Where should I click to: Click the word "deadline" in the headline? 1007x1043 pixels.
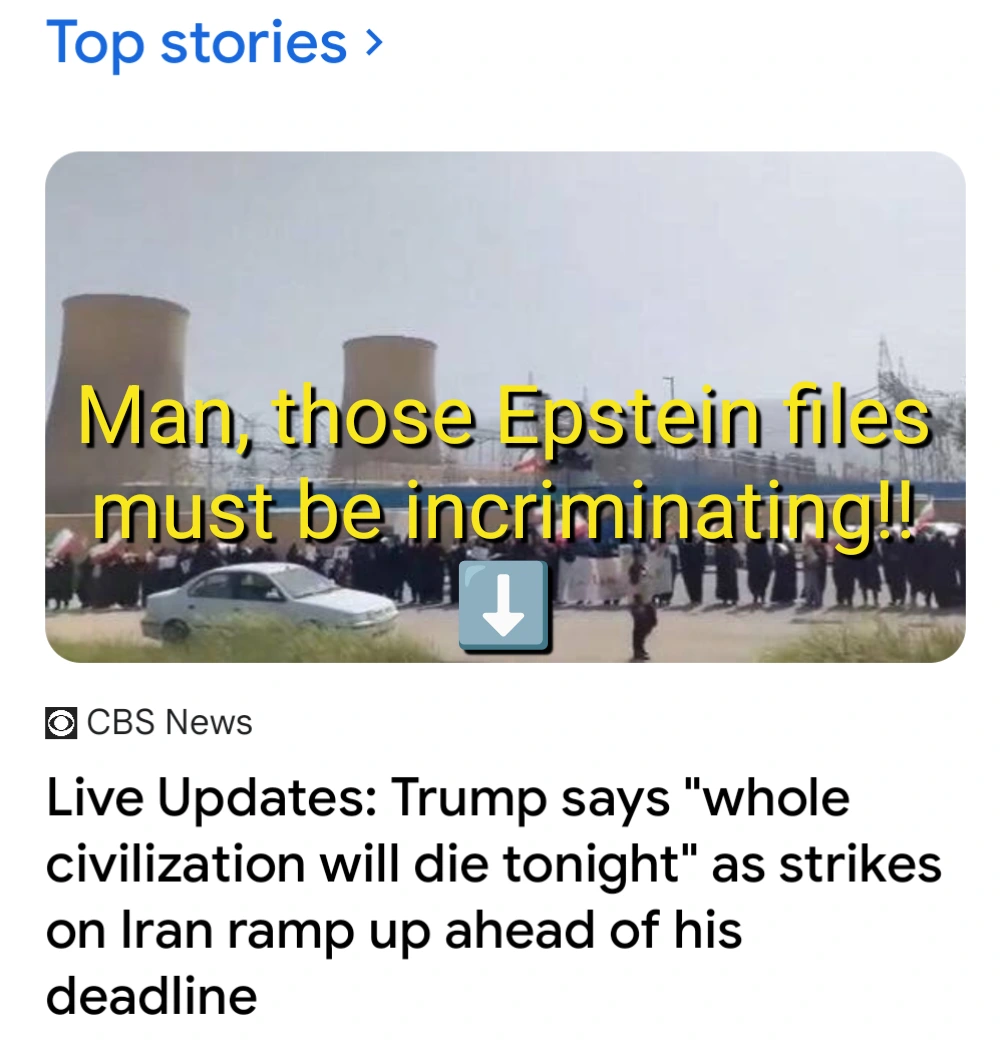click(151, 995)
